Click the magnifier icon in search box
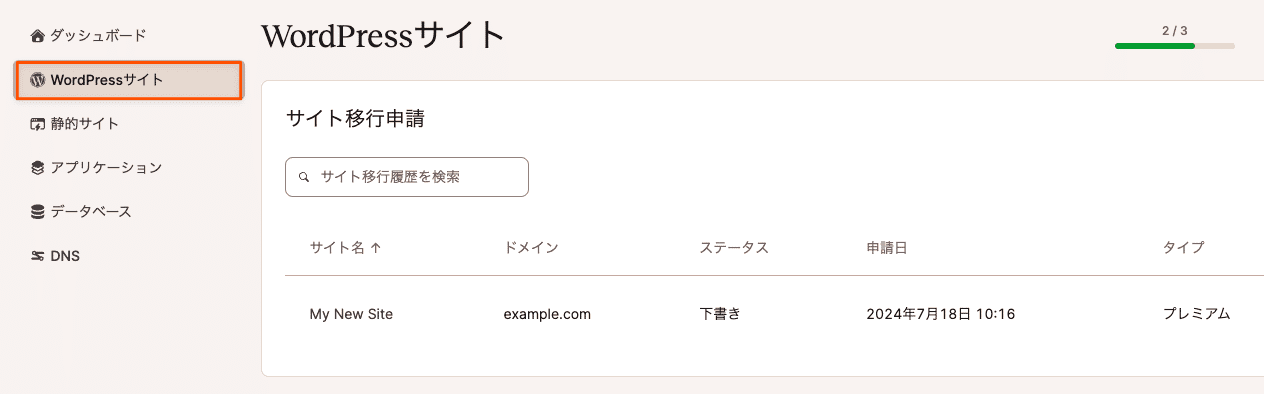This screenshot has width=1264, height=394. click(x=304, y=177)
